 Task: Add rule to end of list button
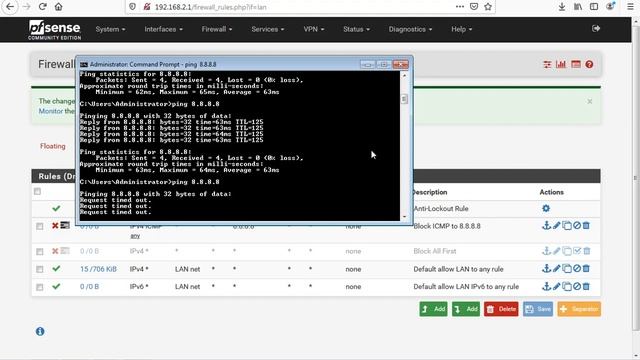[466, 309]
